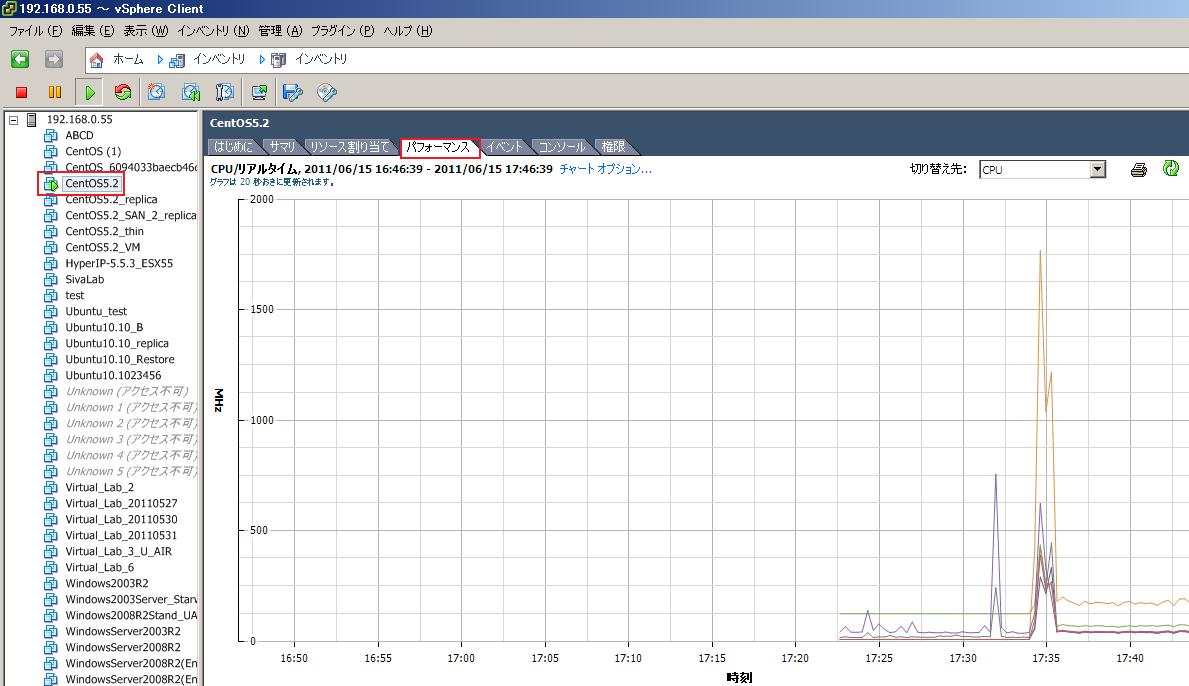
Task: Click the vSphere Client title bar icon
Action: point(8,8)
